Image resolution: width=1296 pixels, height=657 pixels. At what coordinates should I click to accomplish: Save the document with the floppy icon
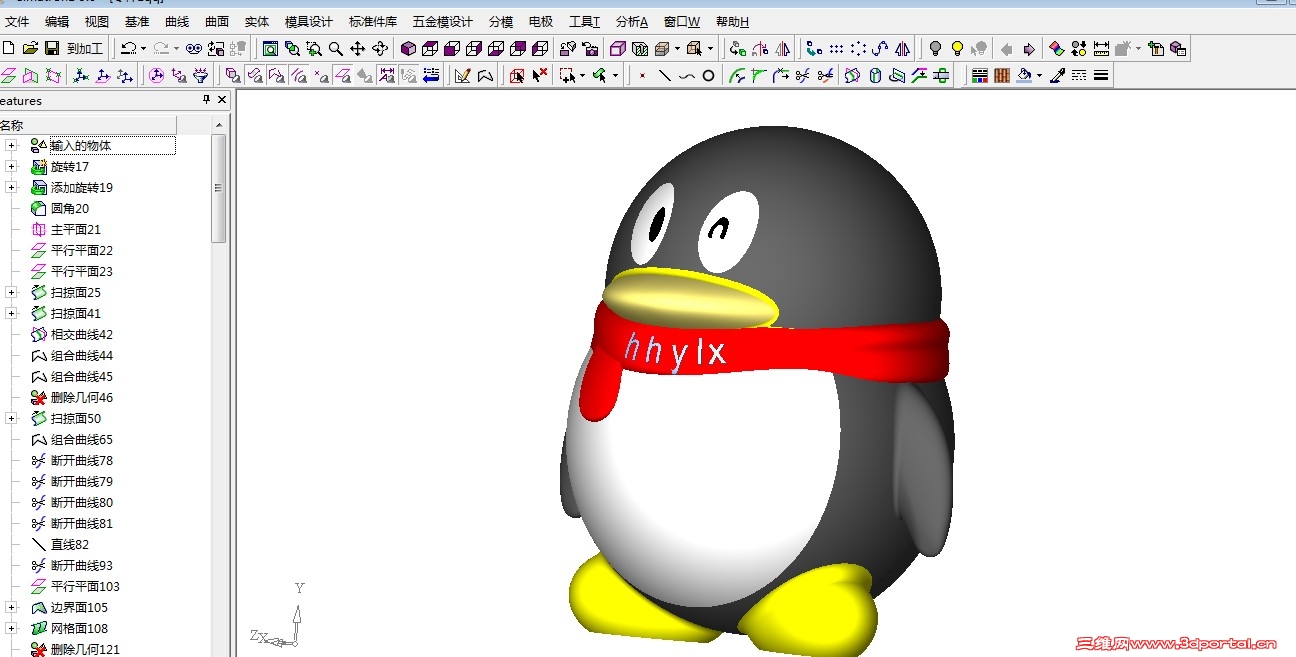point(50,48)
